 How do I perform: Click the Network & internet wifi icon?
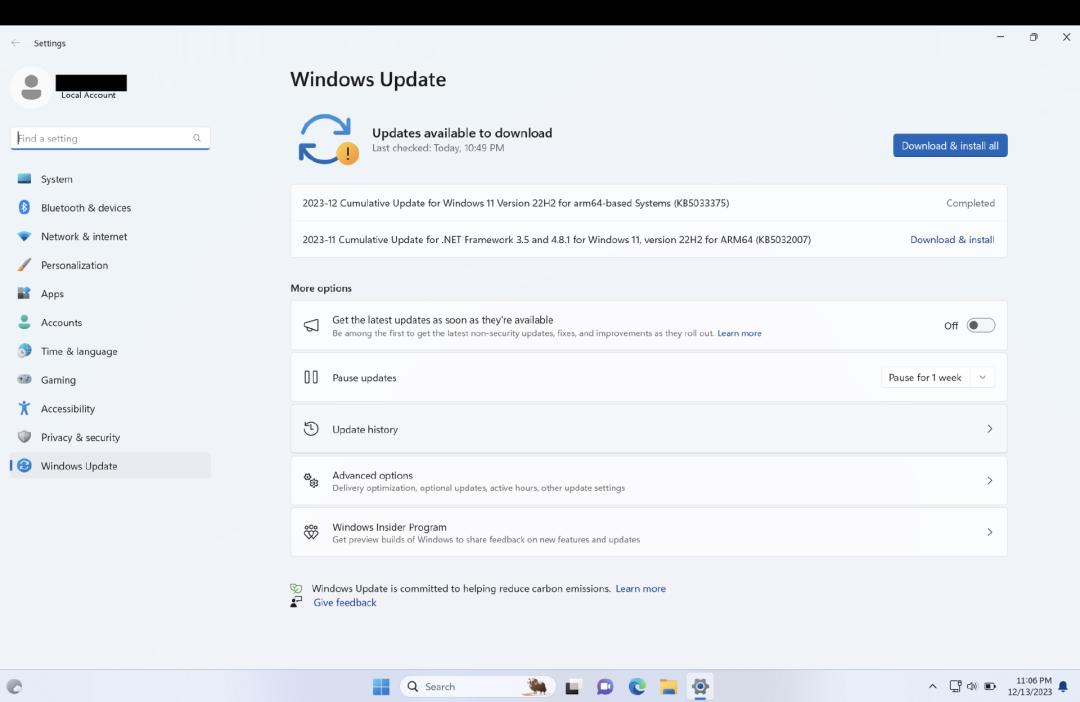pyautogui.click(x=24, y=236)
